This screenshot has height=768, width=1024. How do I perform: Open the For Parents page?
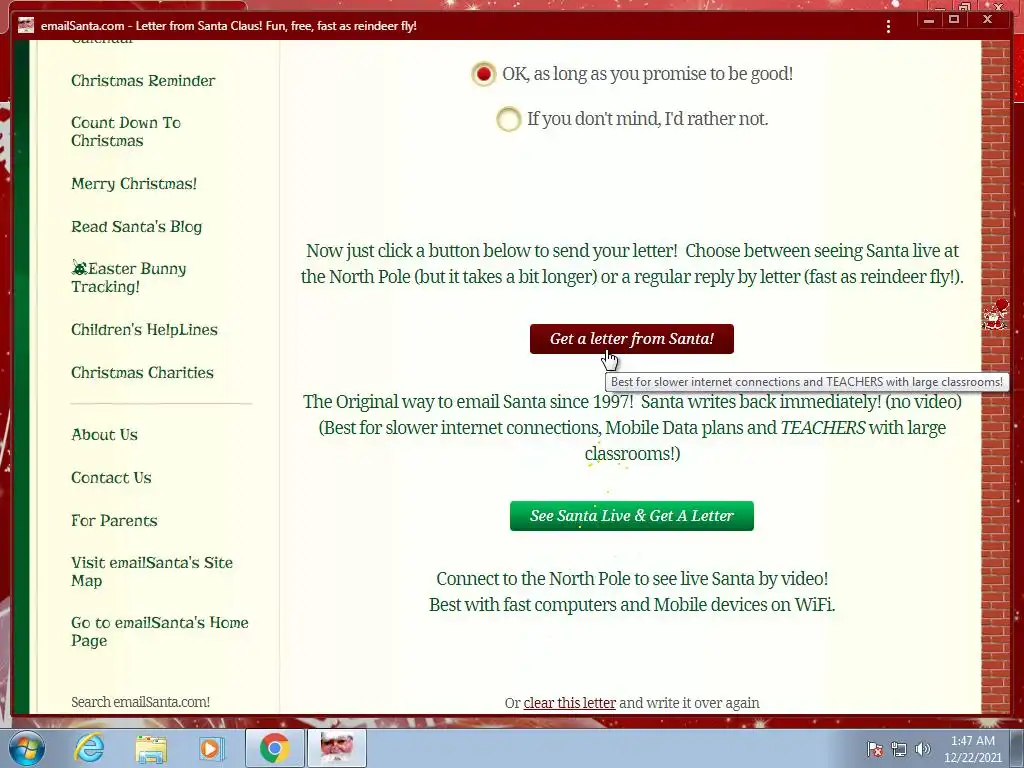tap(114, 521)
